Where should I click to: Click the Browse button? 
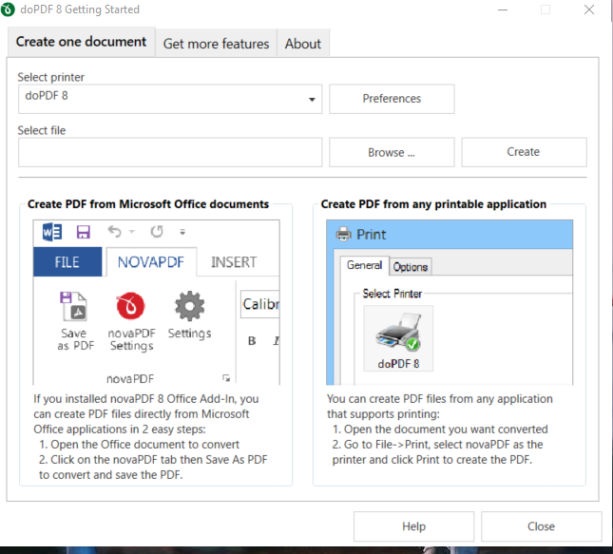[392, 152]
